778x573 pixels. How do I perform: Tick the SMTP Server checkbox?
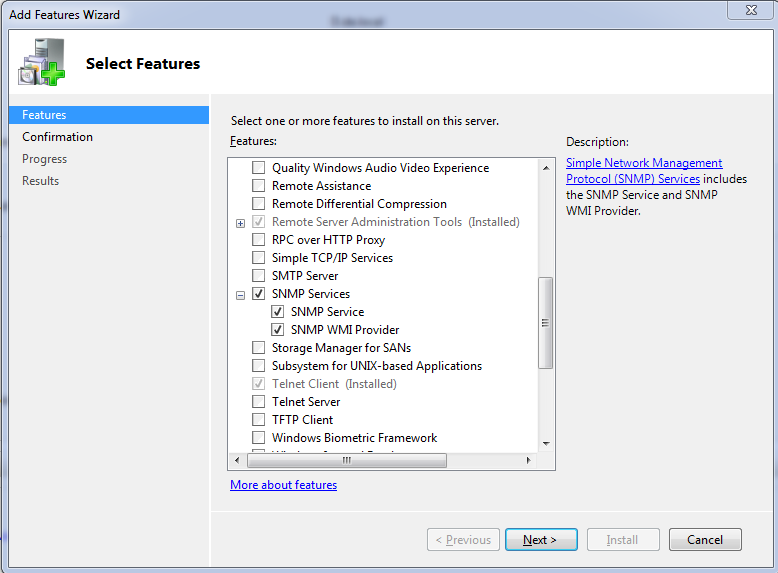pyautogui.click(x=259, y=276)
